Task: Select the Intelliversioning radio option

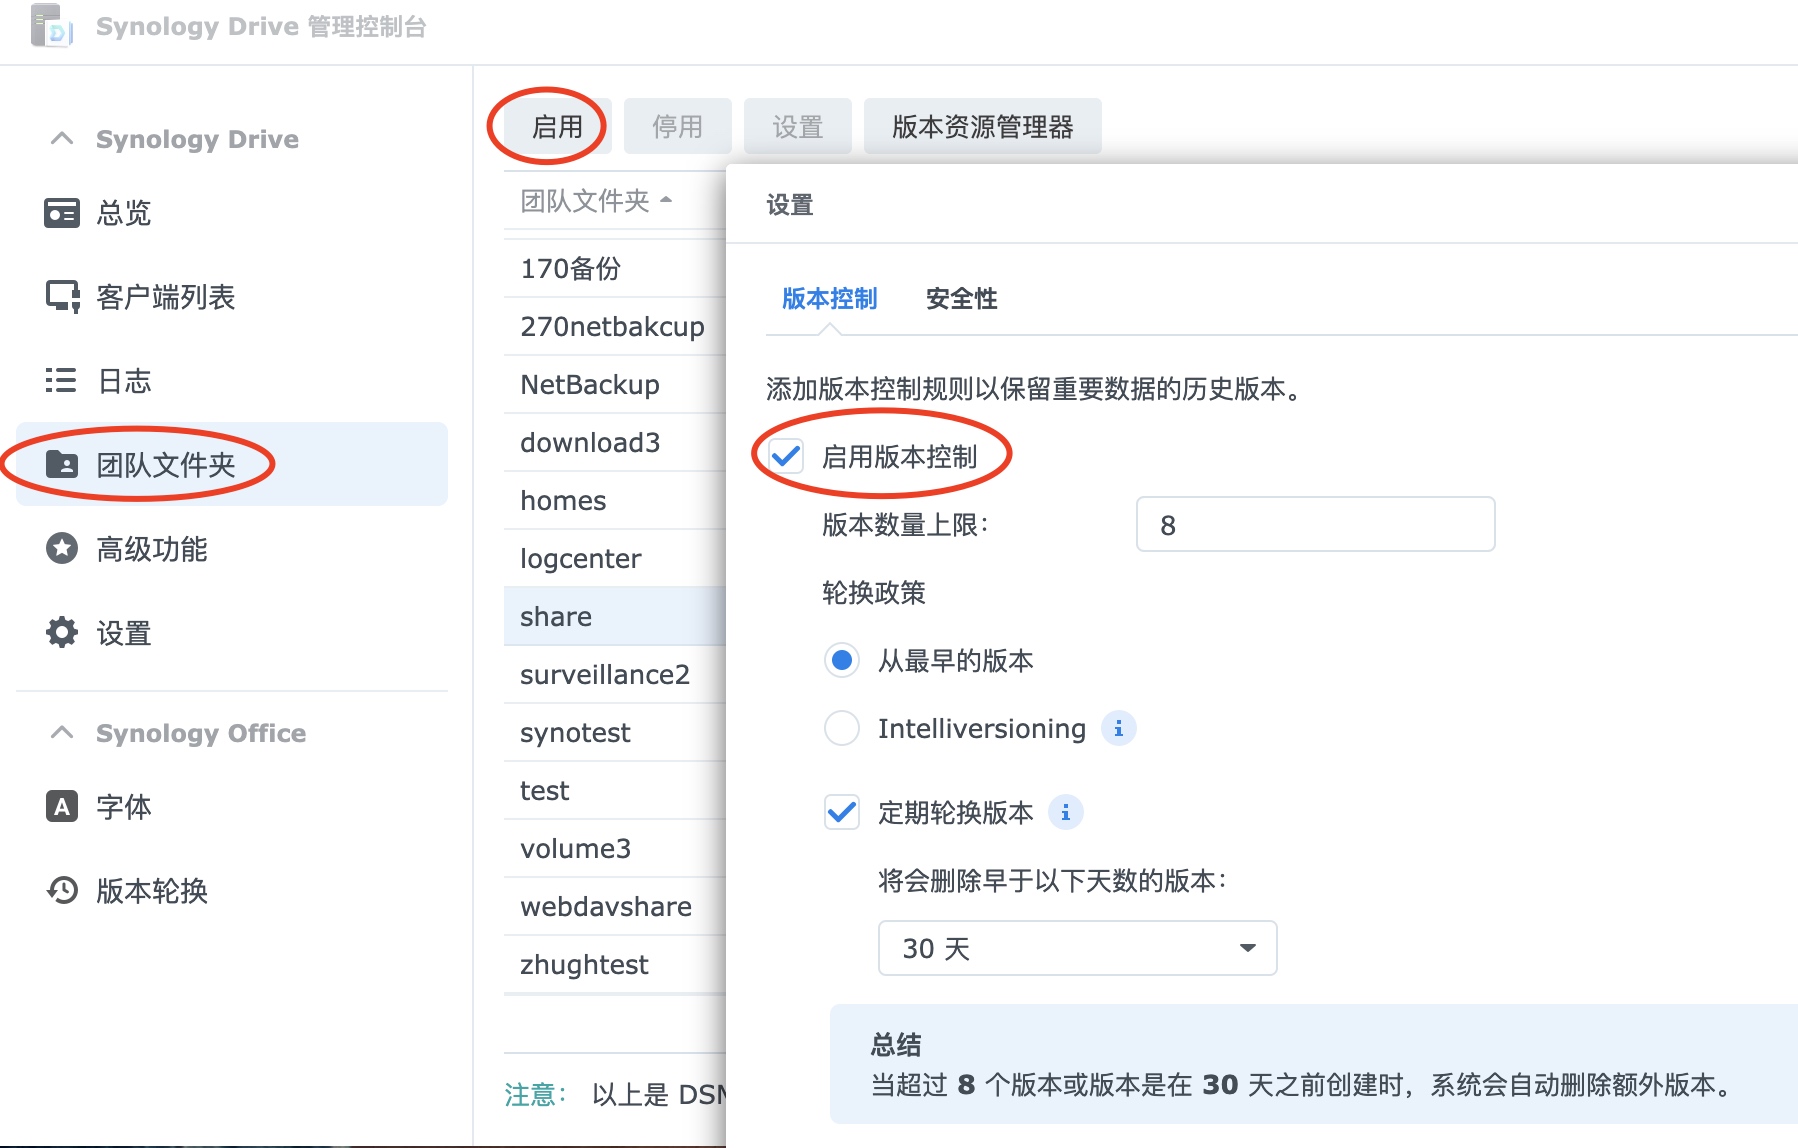Action: 842,728
